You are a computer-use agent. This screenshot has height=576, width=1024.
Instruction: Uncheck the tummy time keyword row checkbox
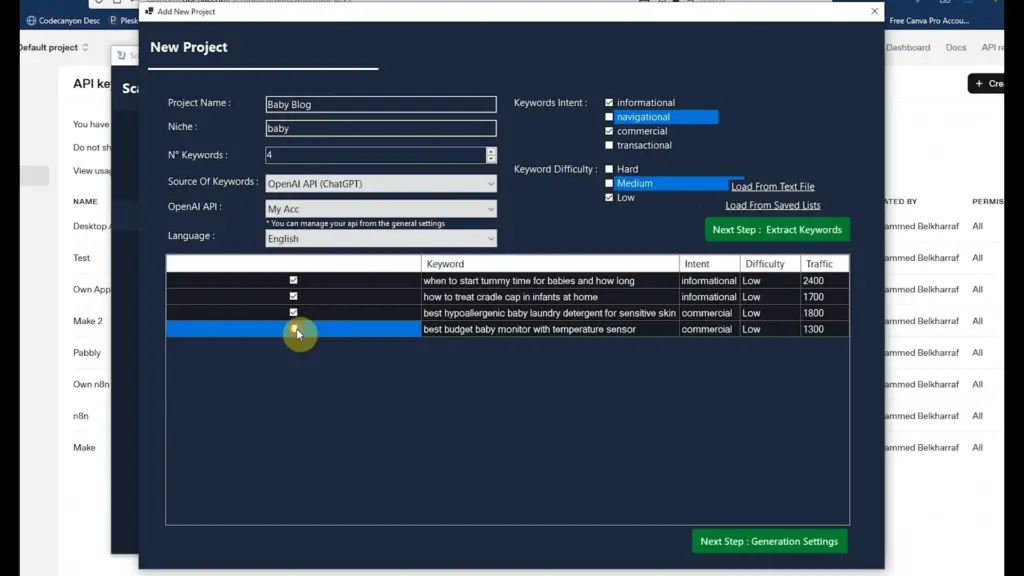(x=293, y=281)
